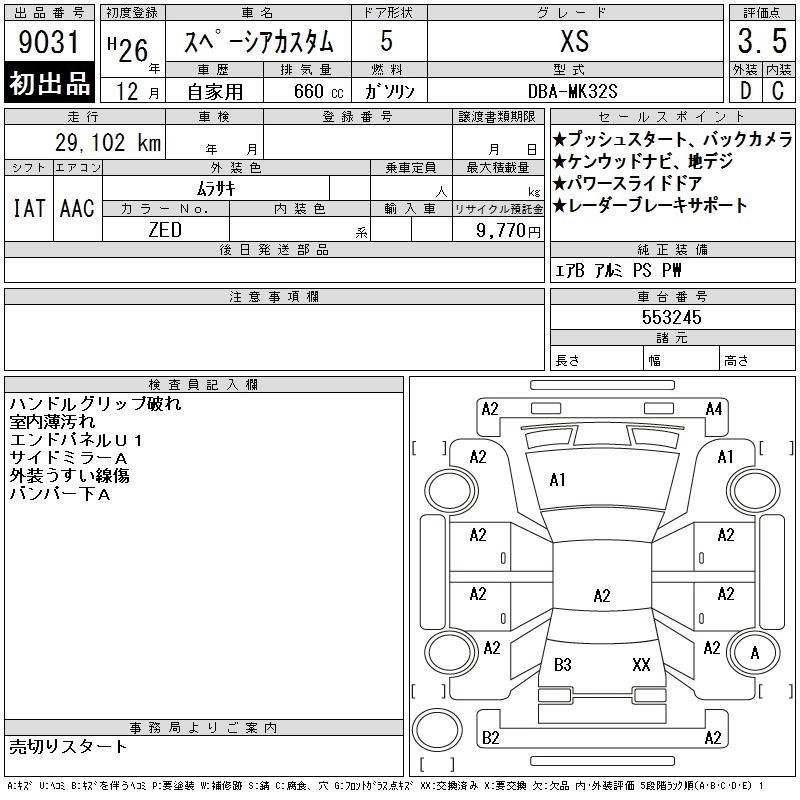Viewport: 800px width, 800px height.
Task: Click the 諸元 header
Action: (672, 338)
